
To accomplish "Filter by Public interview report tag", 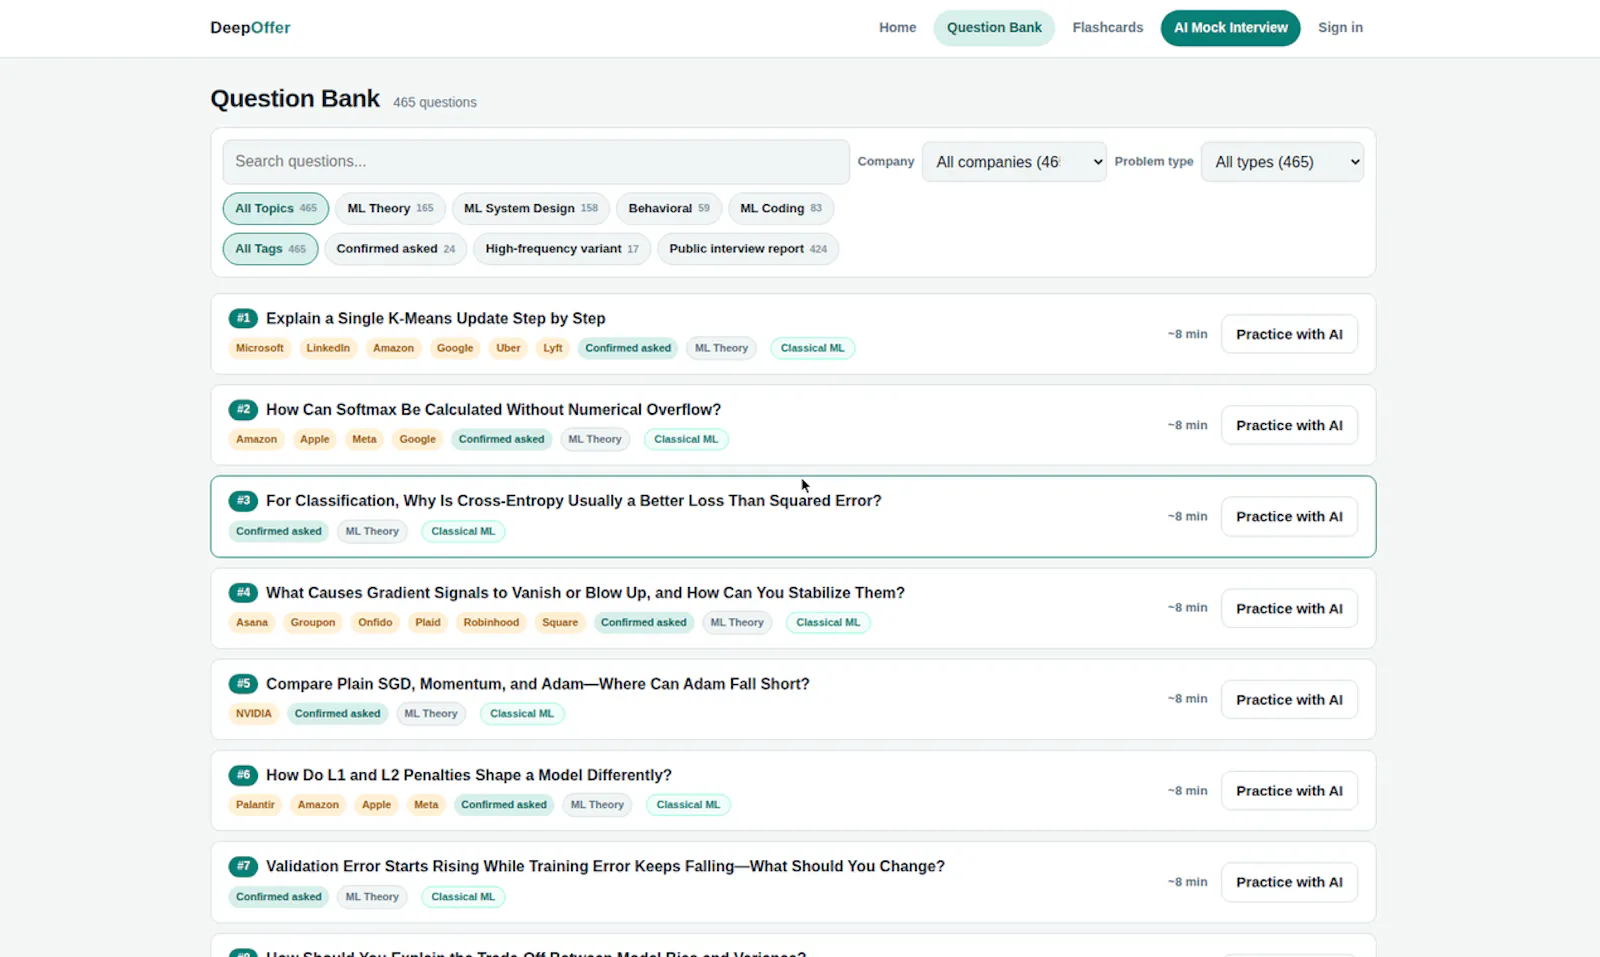I will point(748,249).
